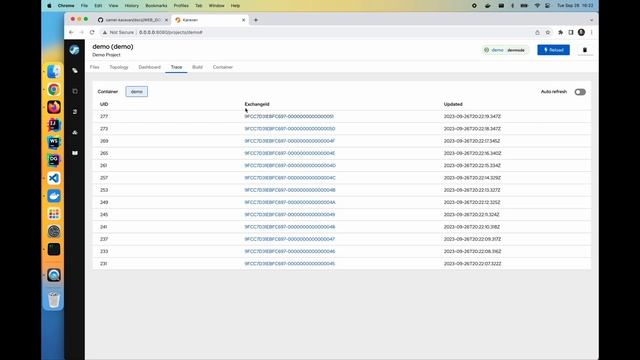Switch to the Files tab

(x=94, y=67)
